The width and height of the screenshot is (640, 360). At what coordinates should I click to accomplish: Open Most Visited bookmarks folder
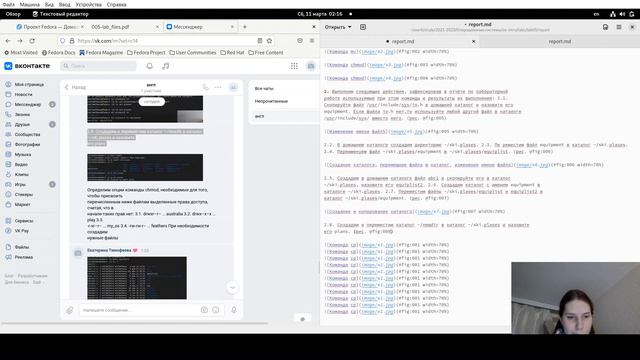pyautogui.click(x=21, y=53)
